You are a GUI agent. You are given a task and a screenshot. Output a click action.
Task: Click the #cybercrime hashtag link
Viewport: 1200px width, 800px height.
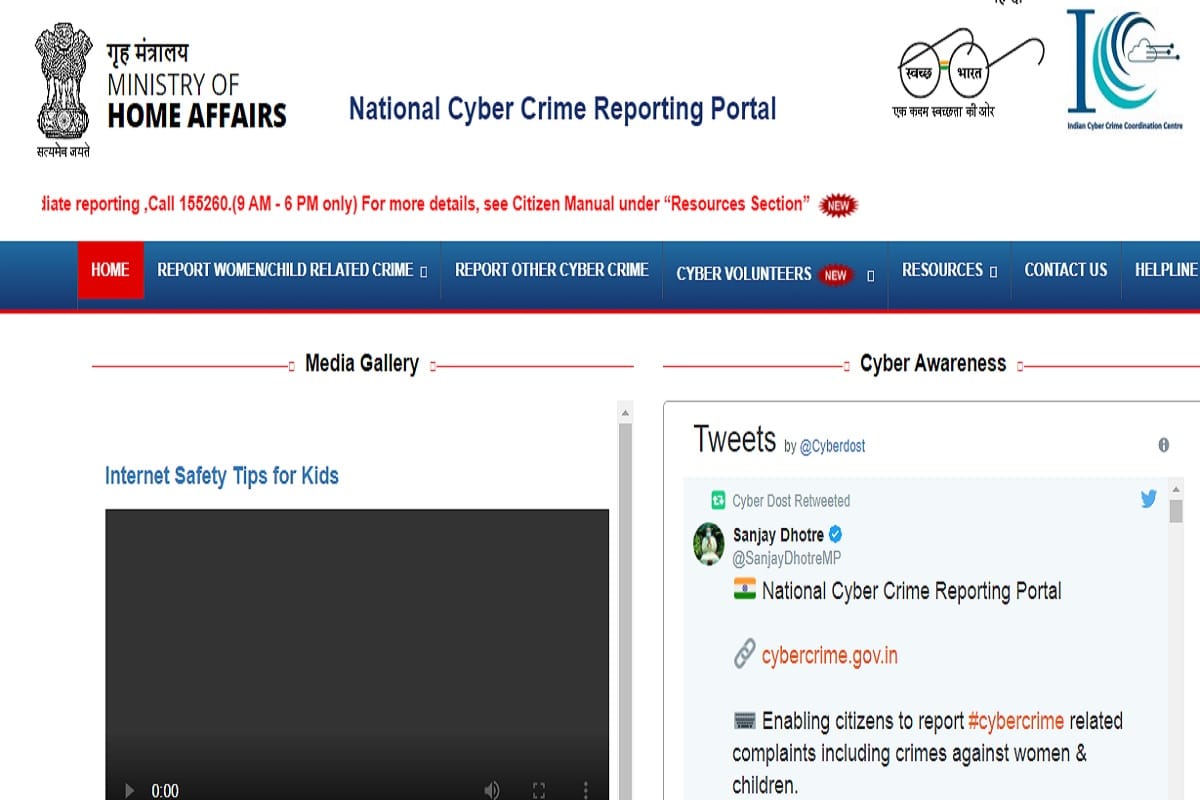(1016, 721)
